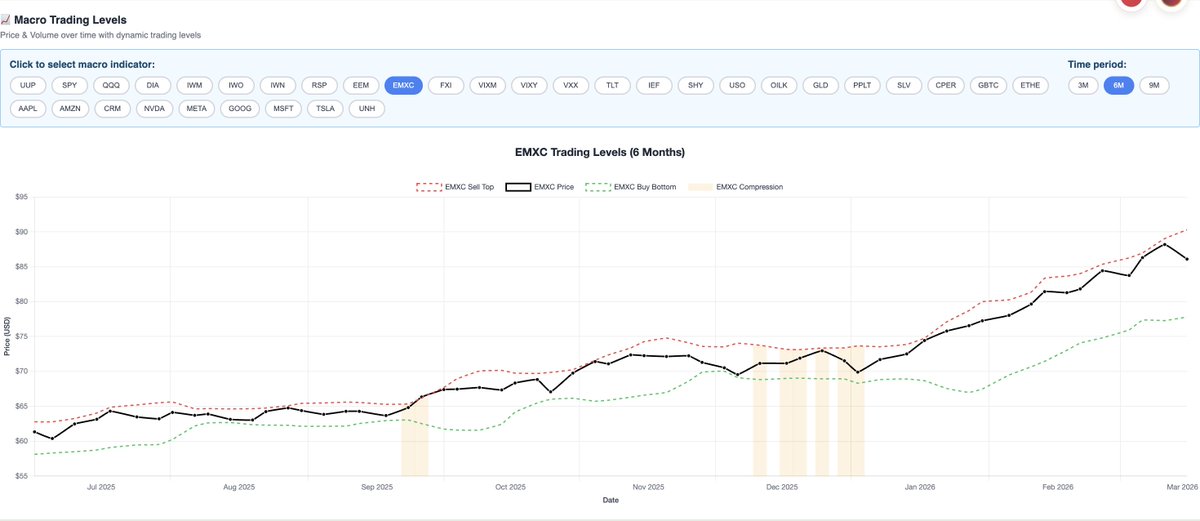Image resolution: width=1200 pixels, height=521 pixels.
Task: Toggle EMXC Buy Bottom legend series
Action: [630, 187]
